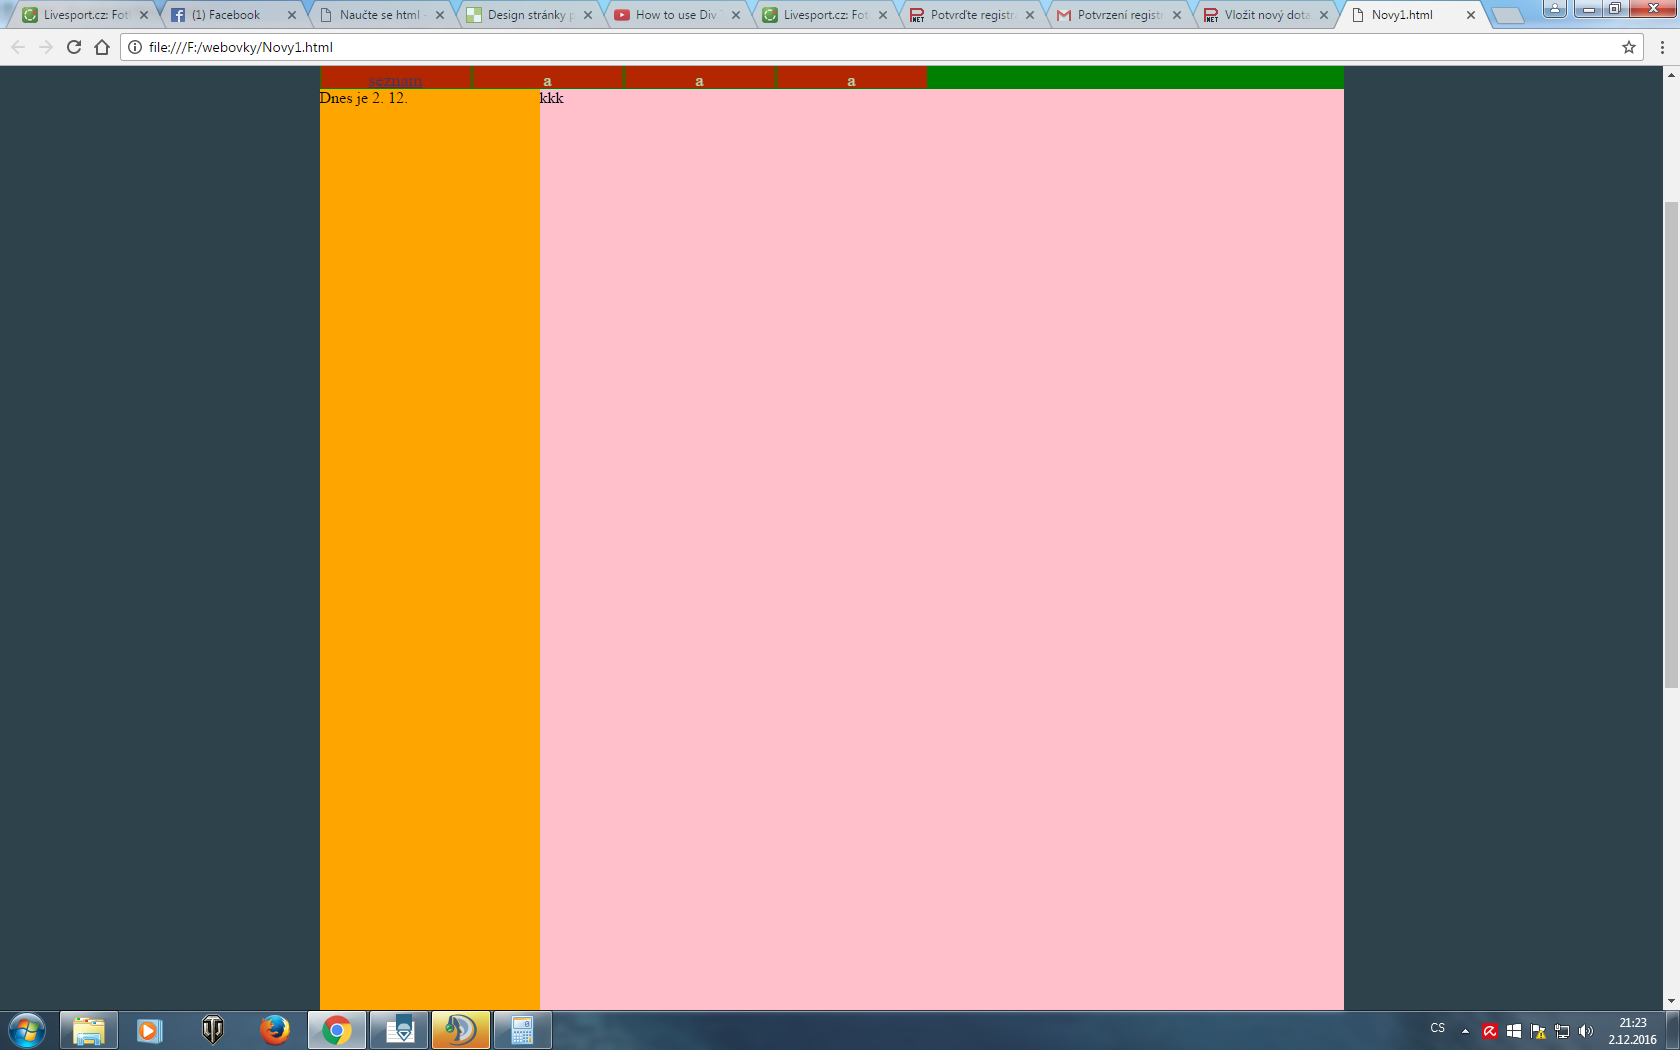Close the Gmail 'Potvrzení registr' tab
The height and width of the screenshot is (1050, 1680).
[1177, 15]
